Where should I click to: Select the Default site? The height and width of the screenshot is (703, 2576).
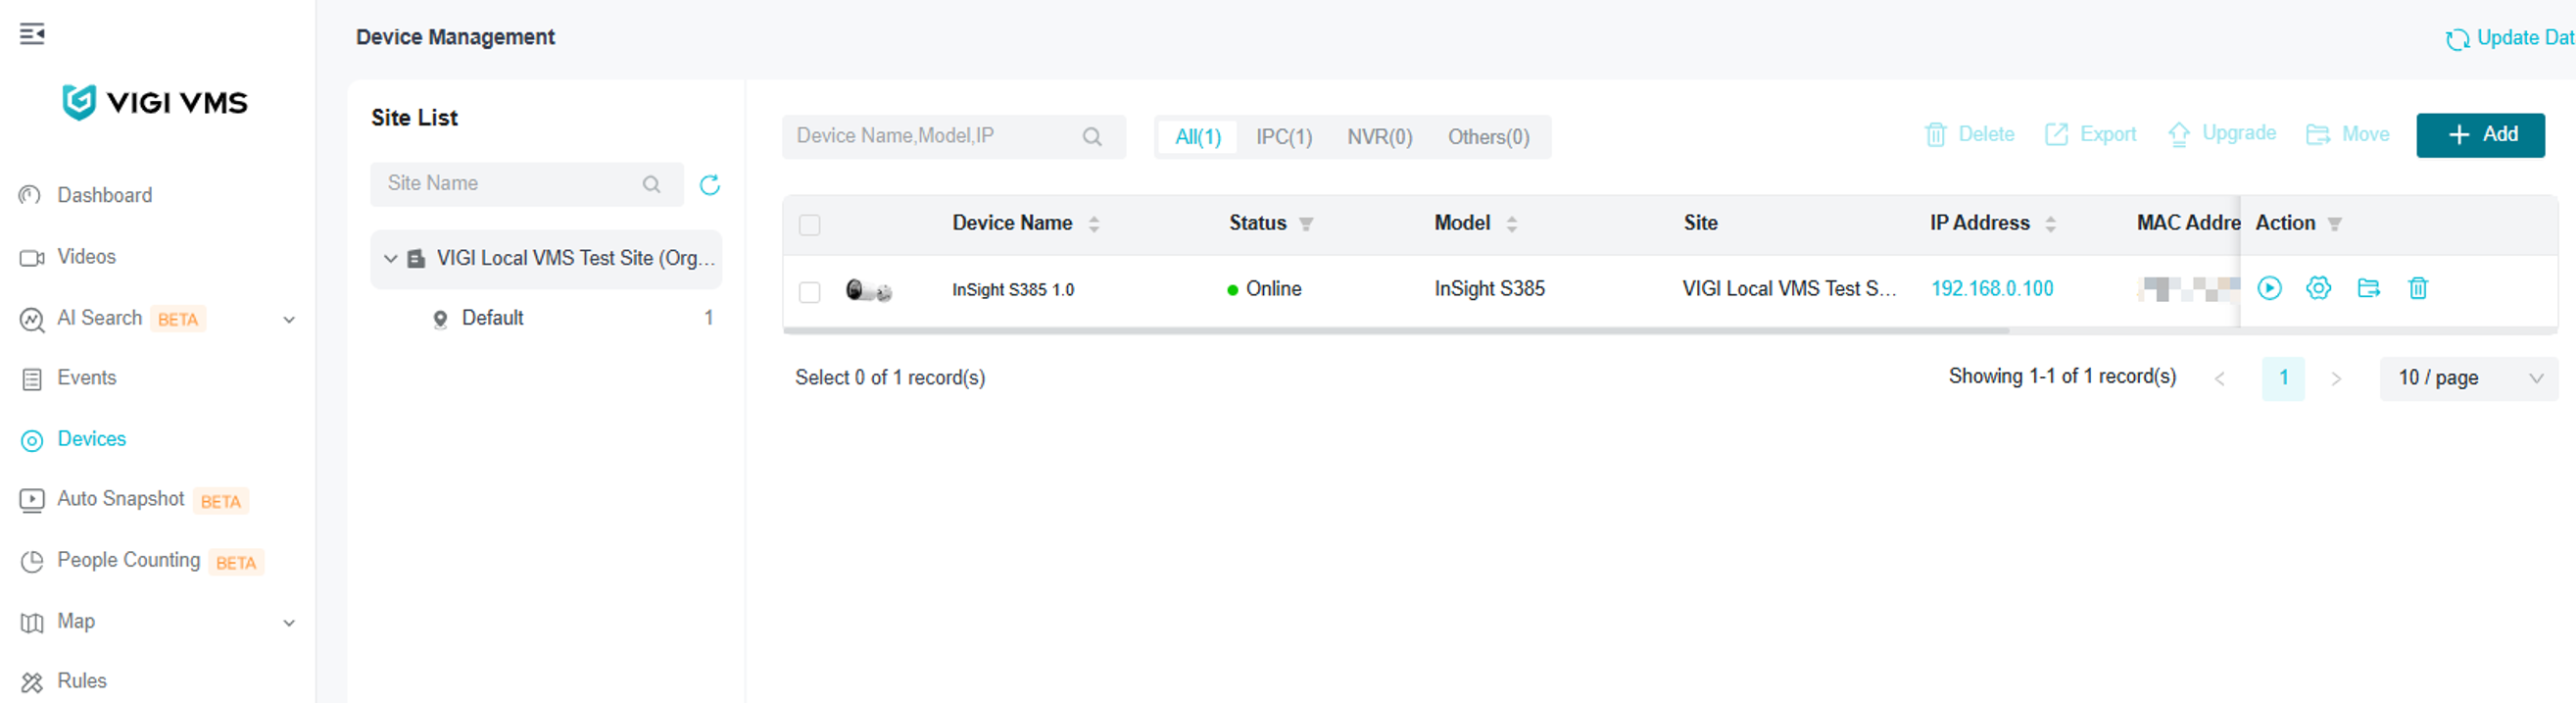click(x=492, y=318)
